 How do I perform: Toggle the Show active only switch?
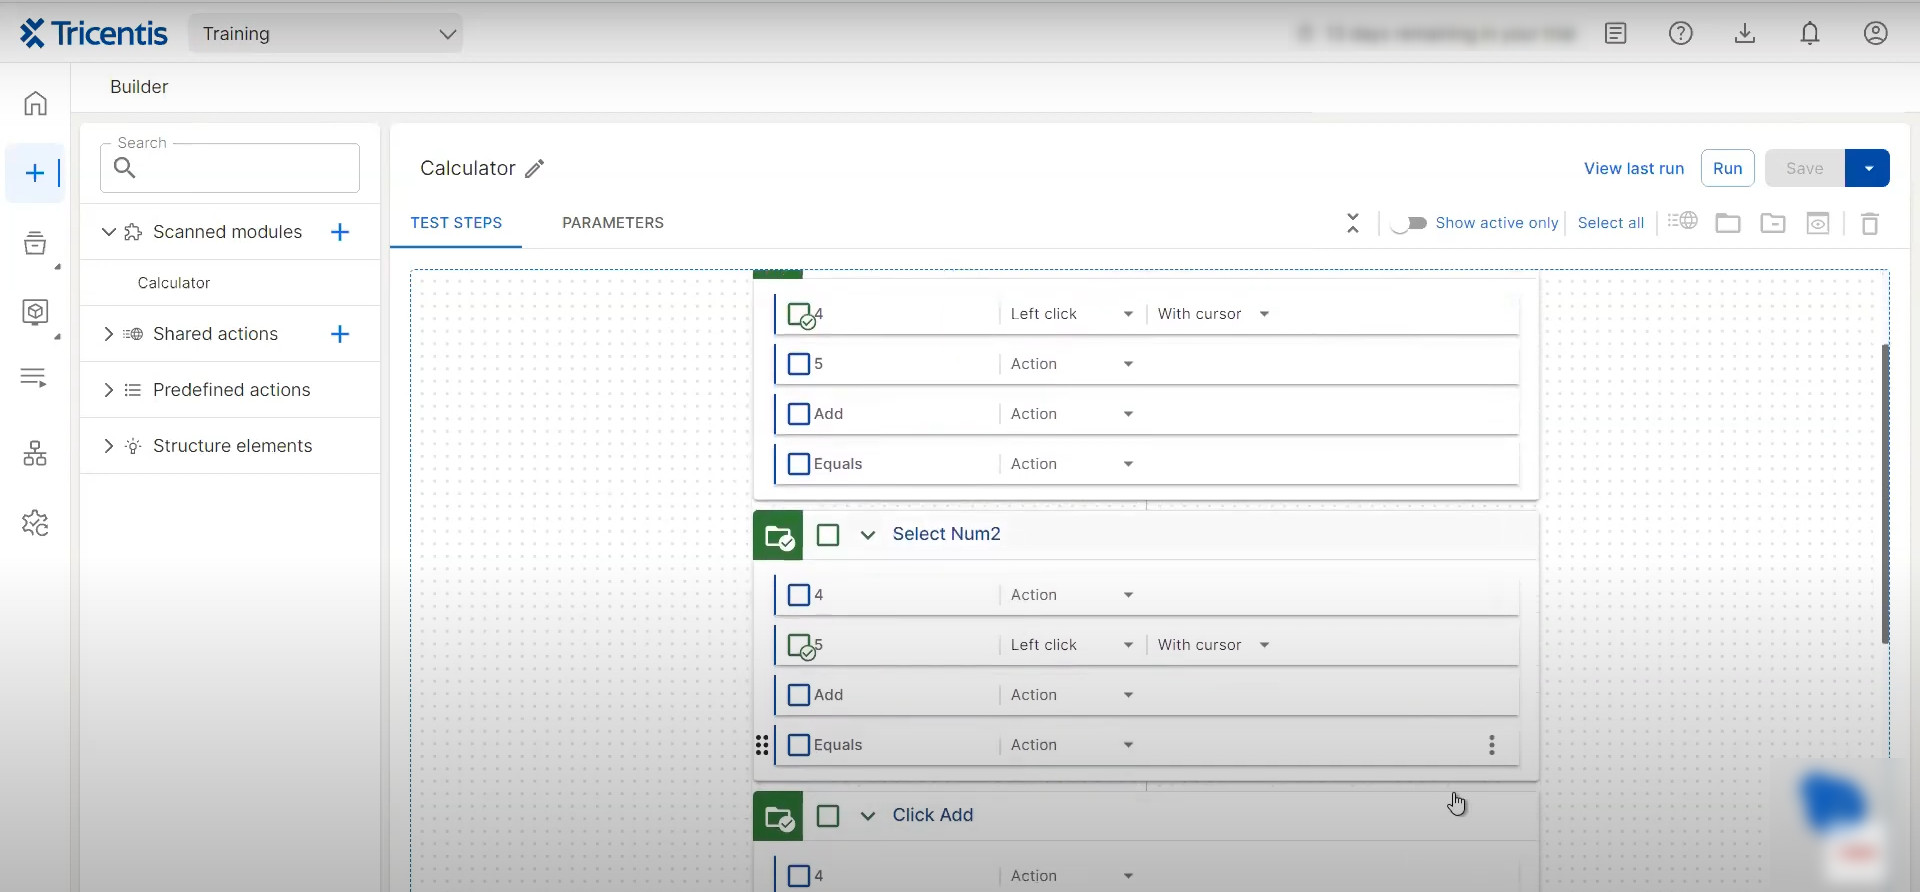point(1408,223)
